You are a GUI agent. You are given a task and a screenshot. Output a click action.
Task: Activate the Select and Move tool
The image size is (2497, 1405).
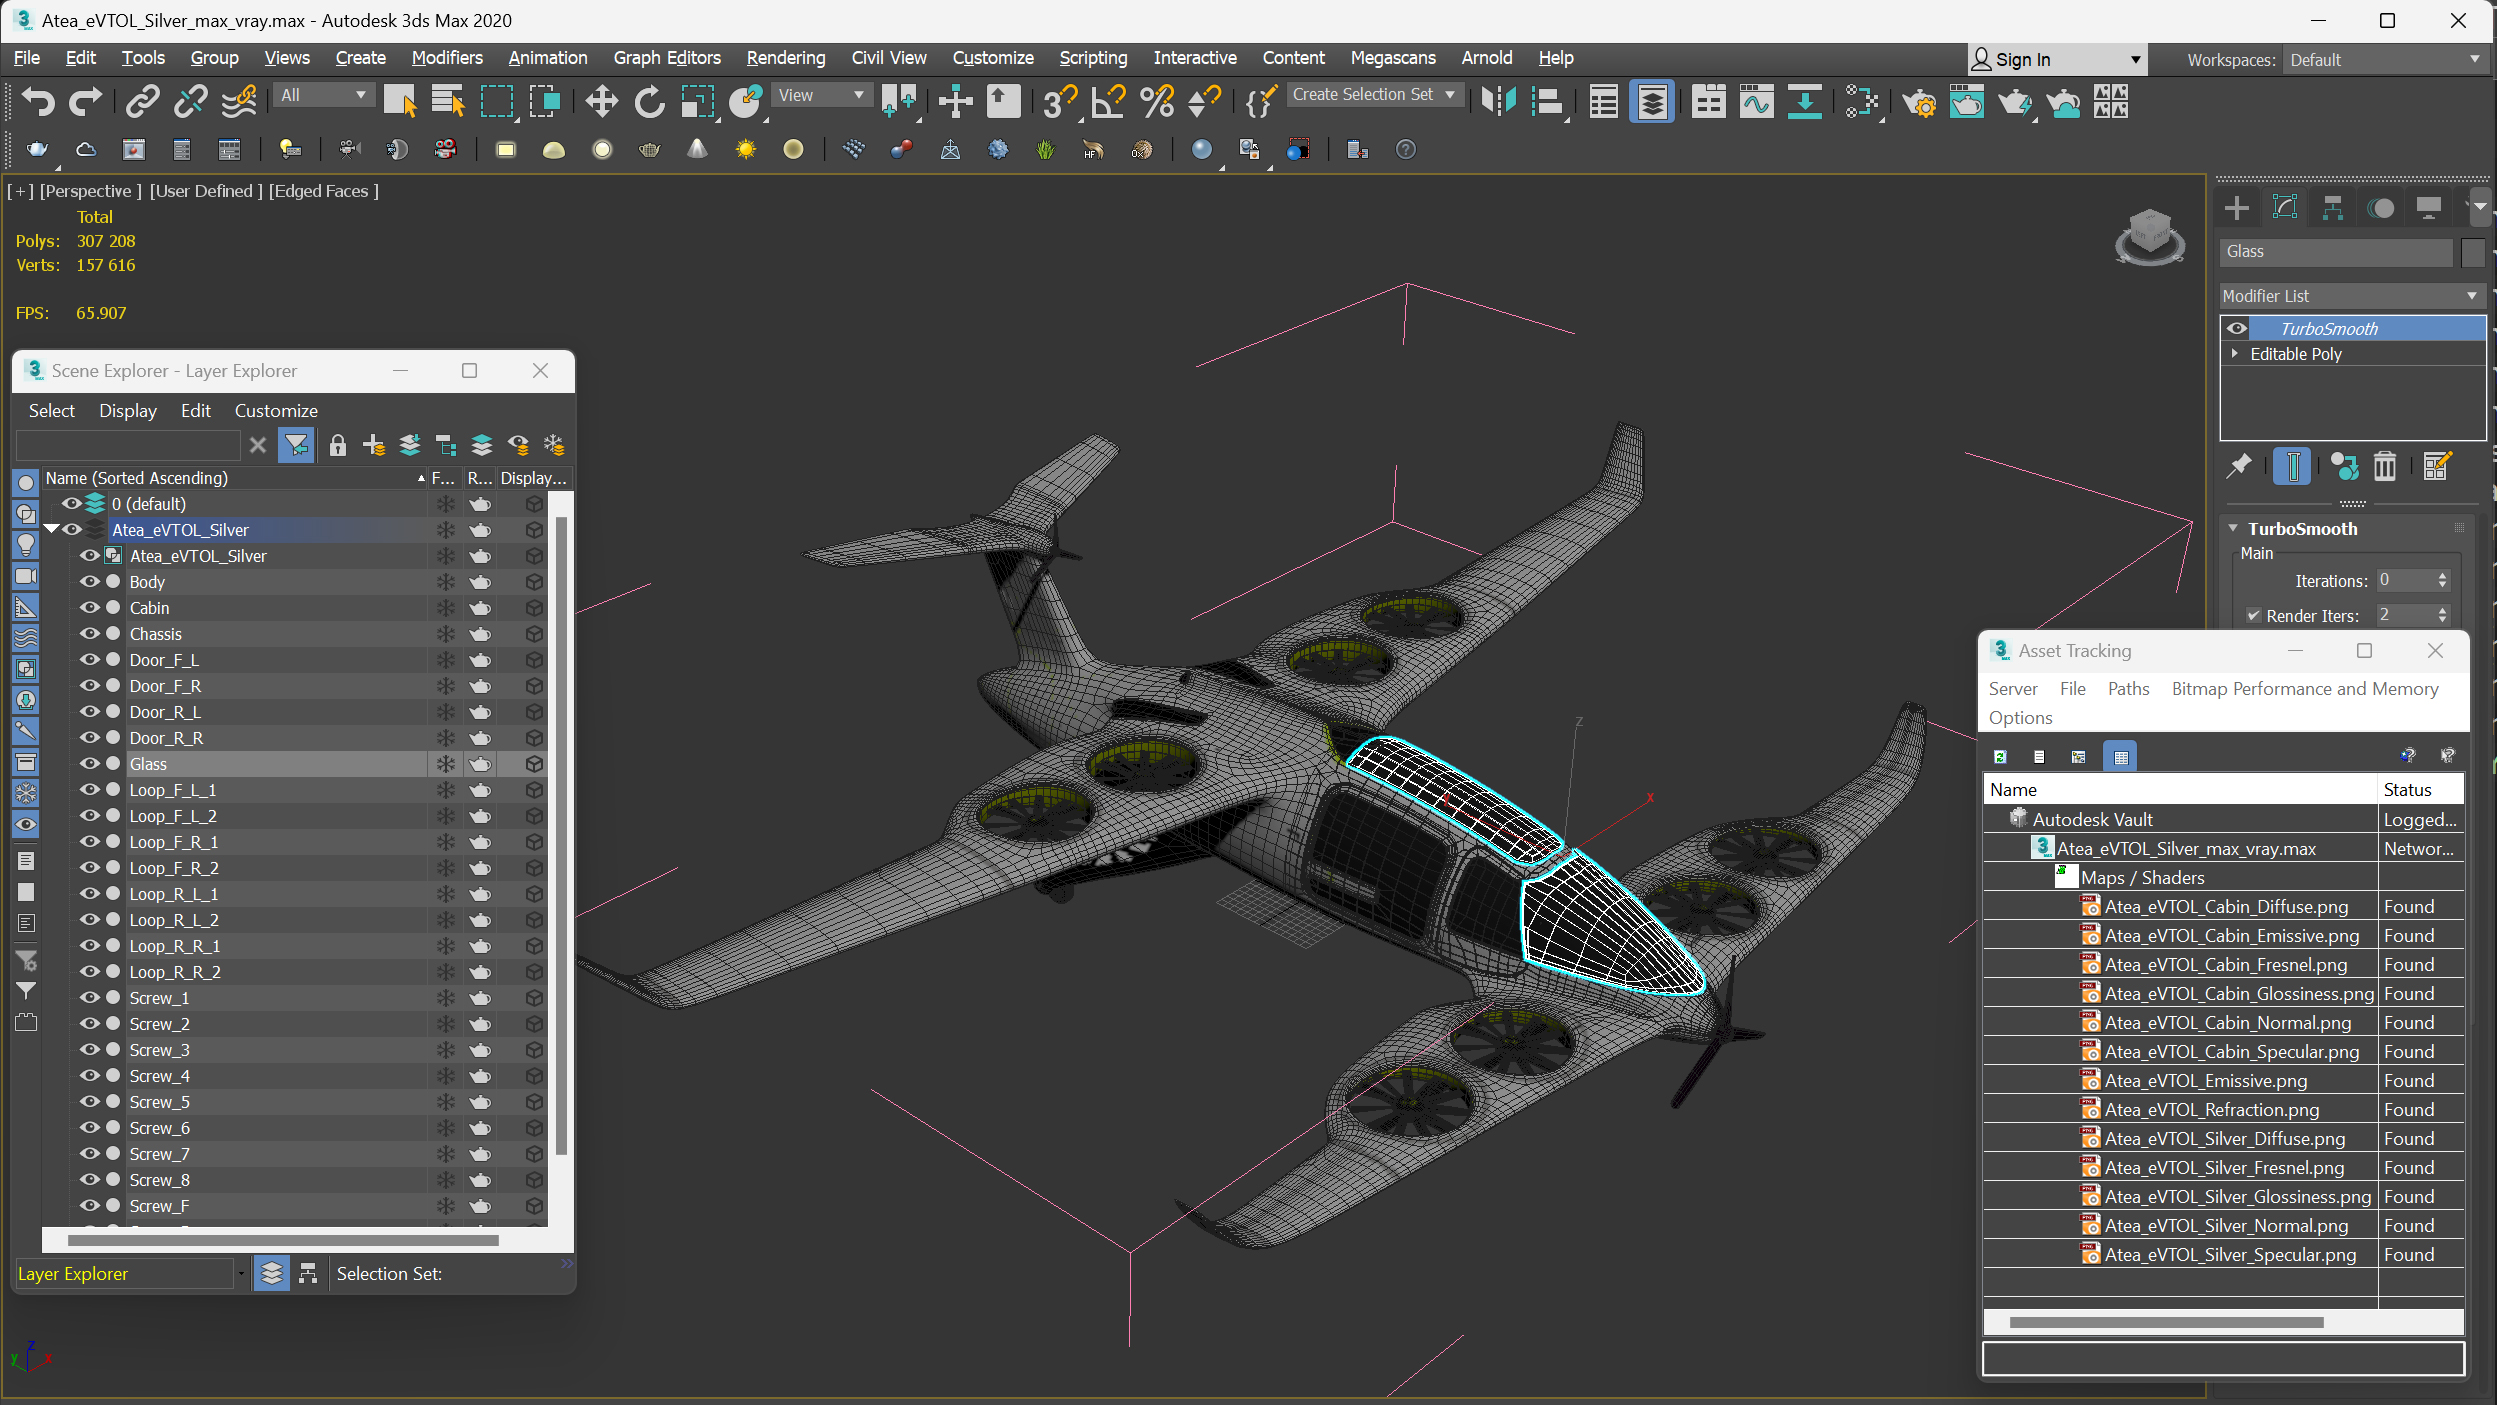point(601,101)
